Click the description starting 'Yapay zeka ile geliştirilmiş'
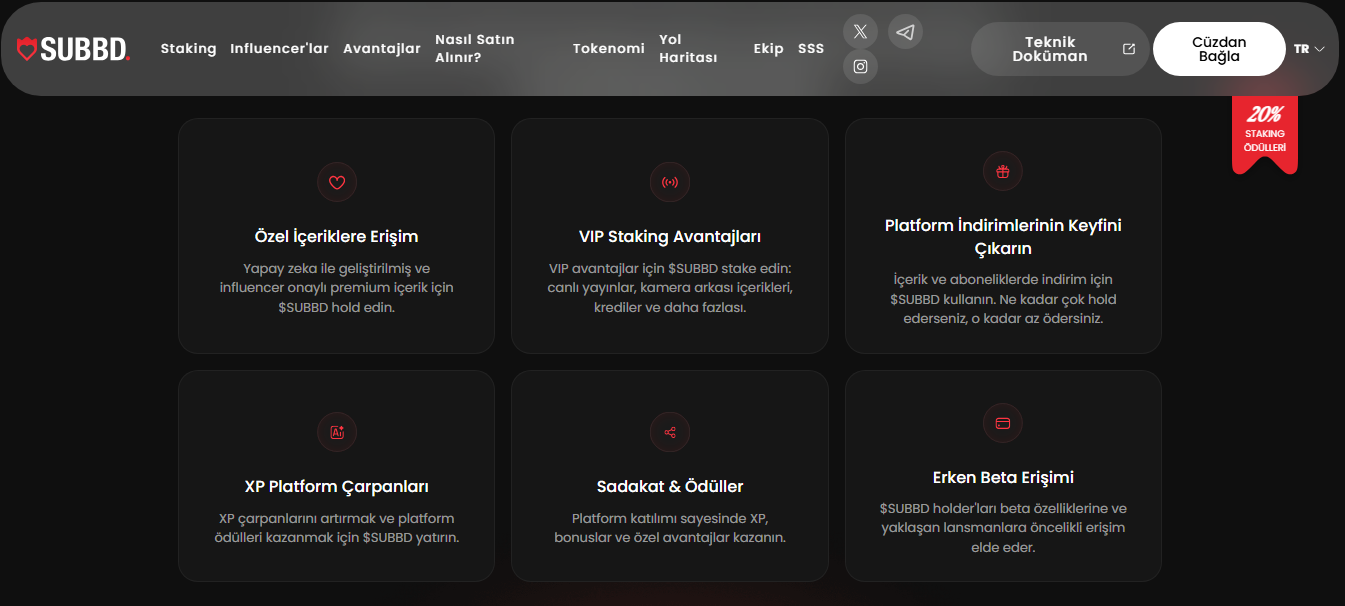The height and width of the screenshot is (606, 1345). tap(337, 288)
